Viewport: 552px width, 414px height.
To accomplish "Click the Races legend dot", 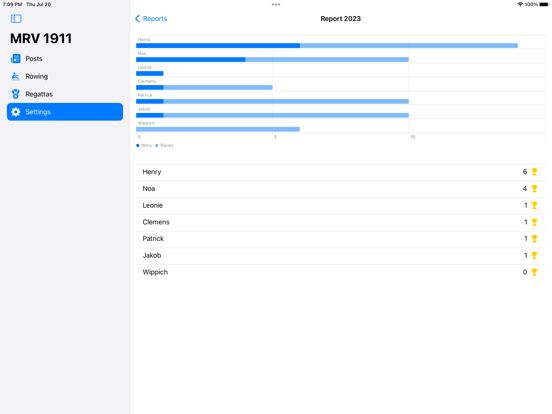I will pos(157,145).
